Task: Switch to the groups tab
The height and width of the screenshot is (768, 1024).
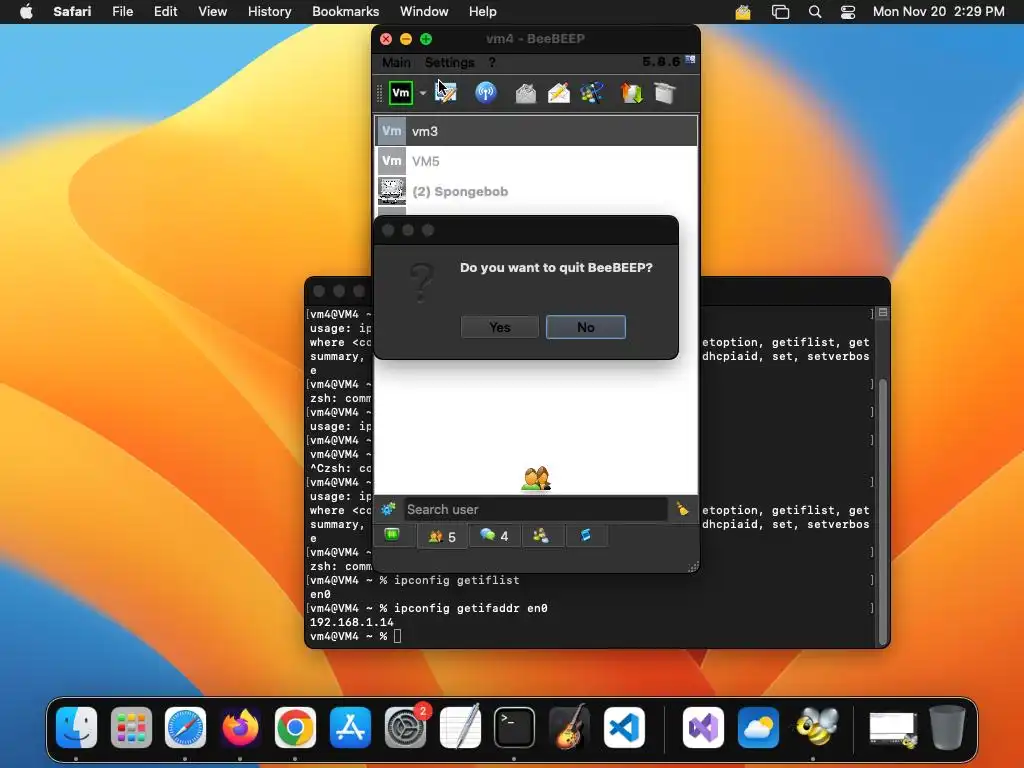Action: [541, 536]
